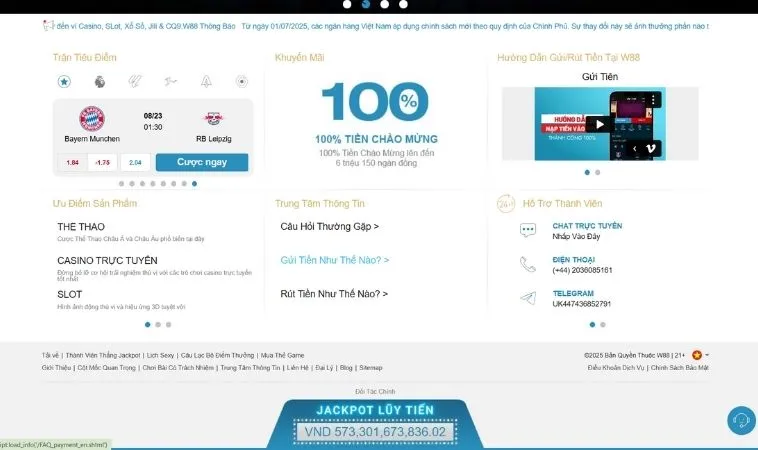Viewport: 758px width, 450px height.
Task: Open the three-dot menu on the video
Action: coord(653,100)
